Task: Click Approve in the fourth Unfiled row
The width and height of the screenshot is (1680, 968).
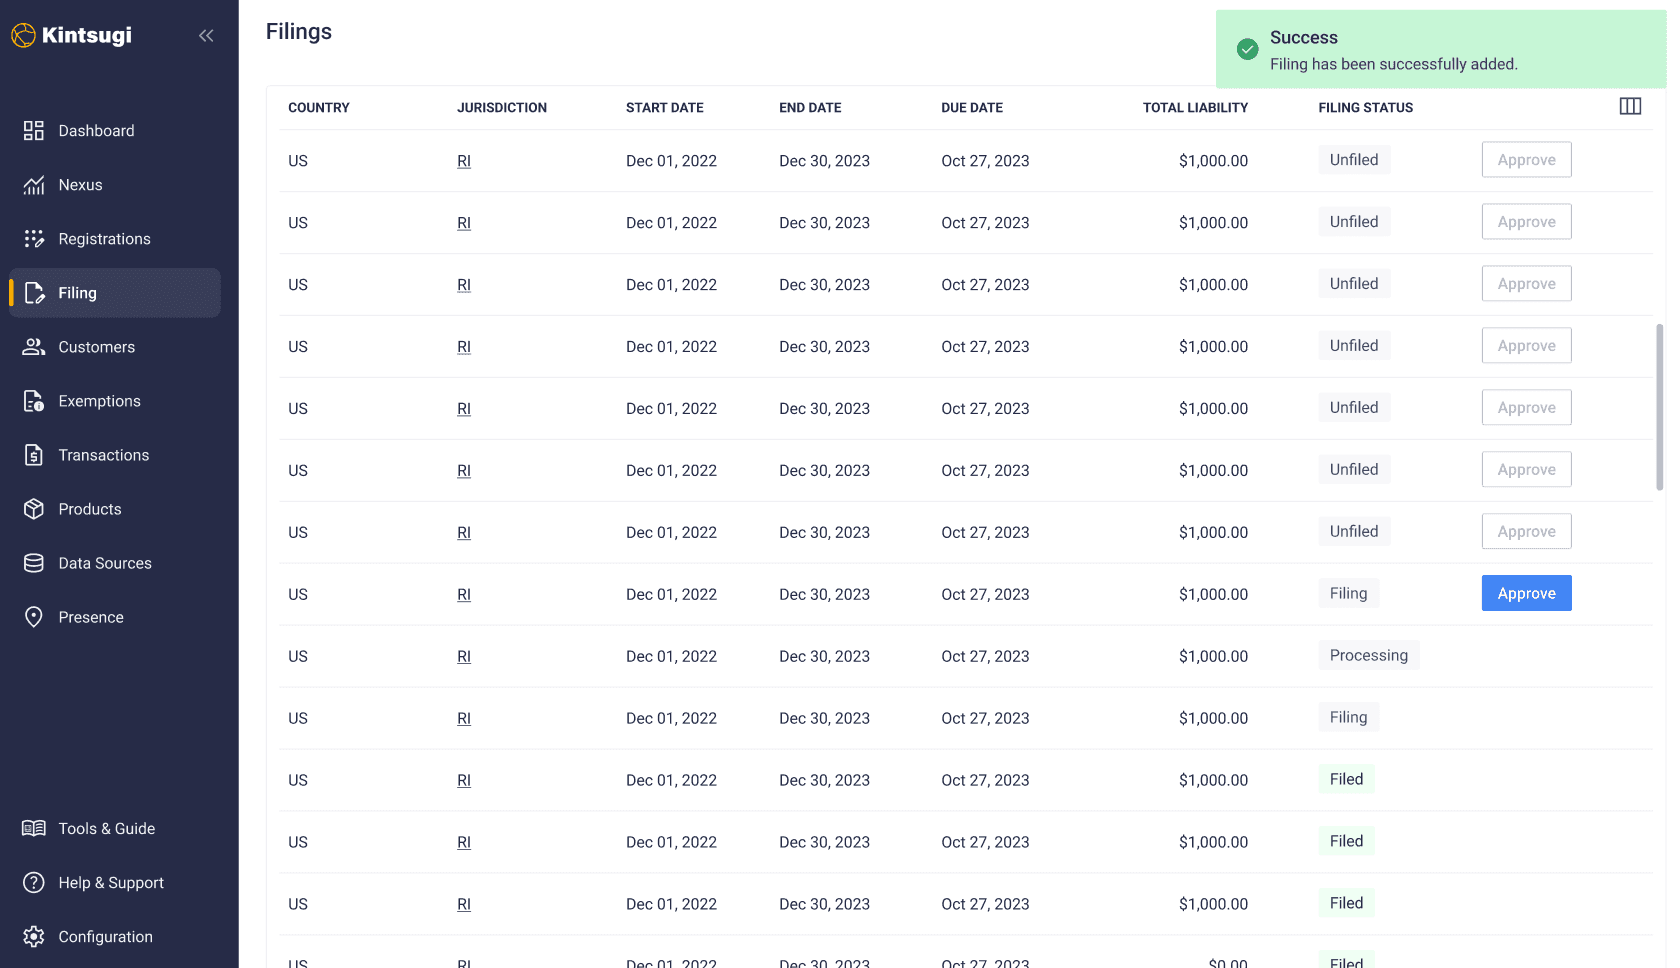Action: click(1526, 346)
